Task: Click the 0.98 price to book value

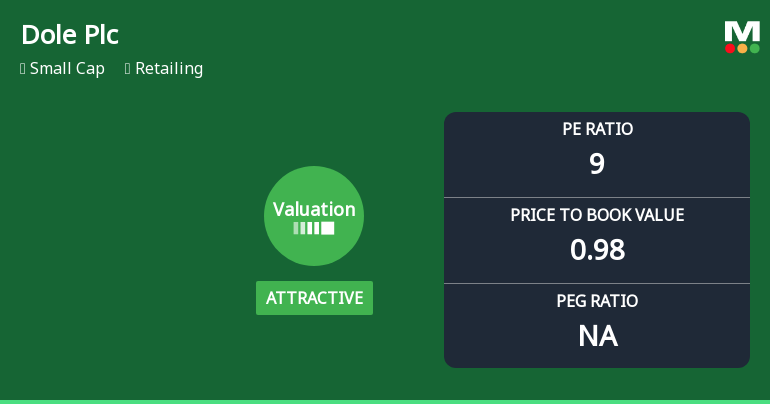Action: tap(597, 250)
